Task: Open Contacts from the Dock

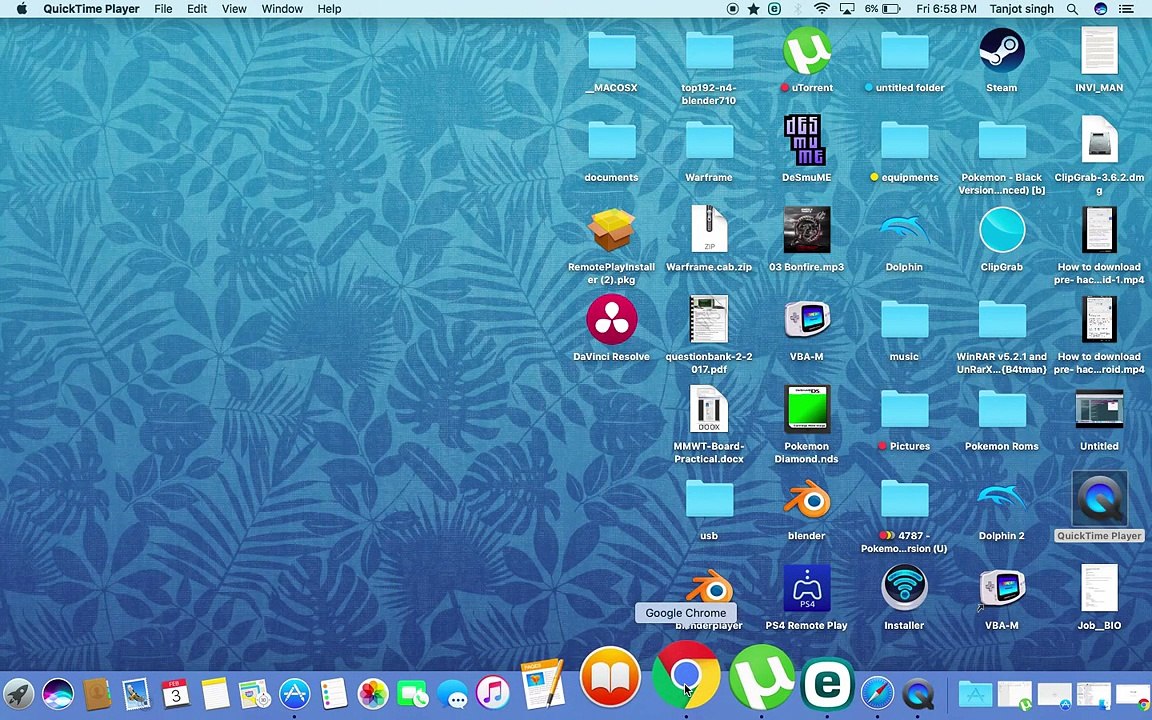Action: (96, 694)
